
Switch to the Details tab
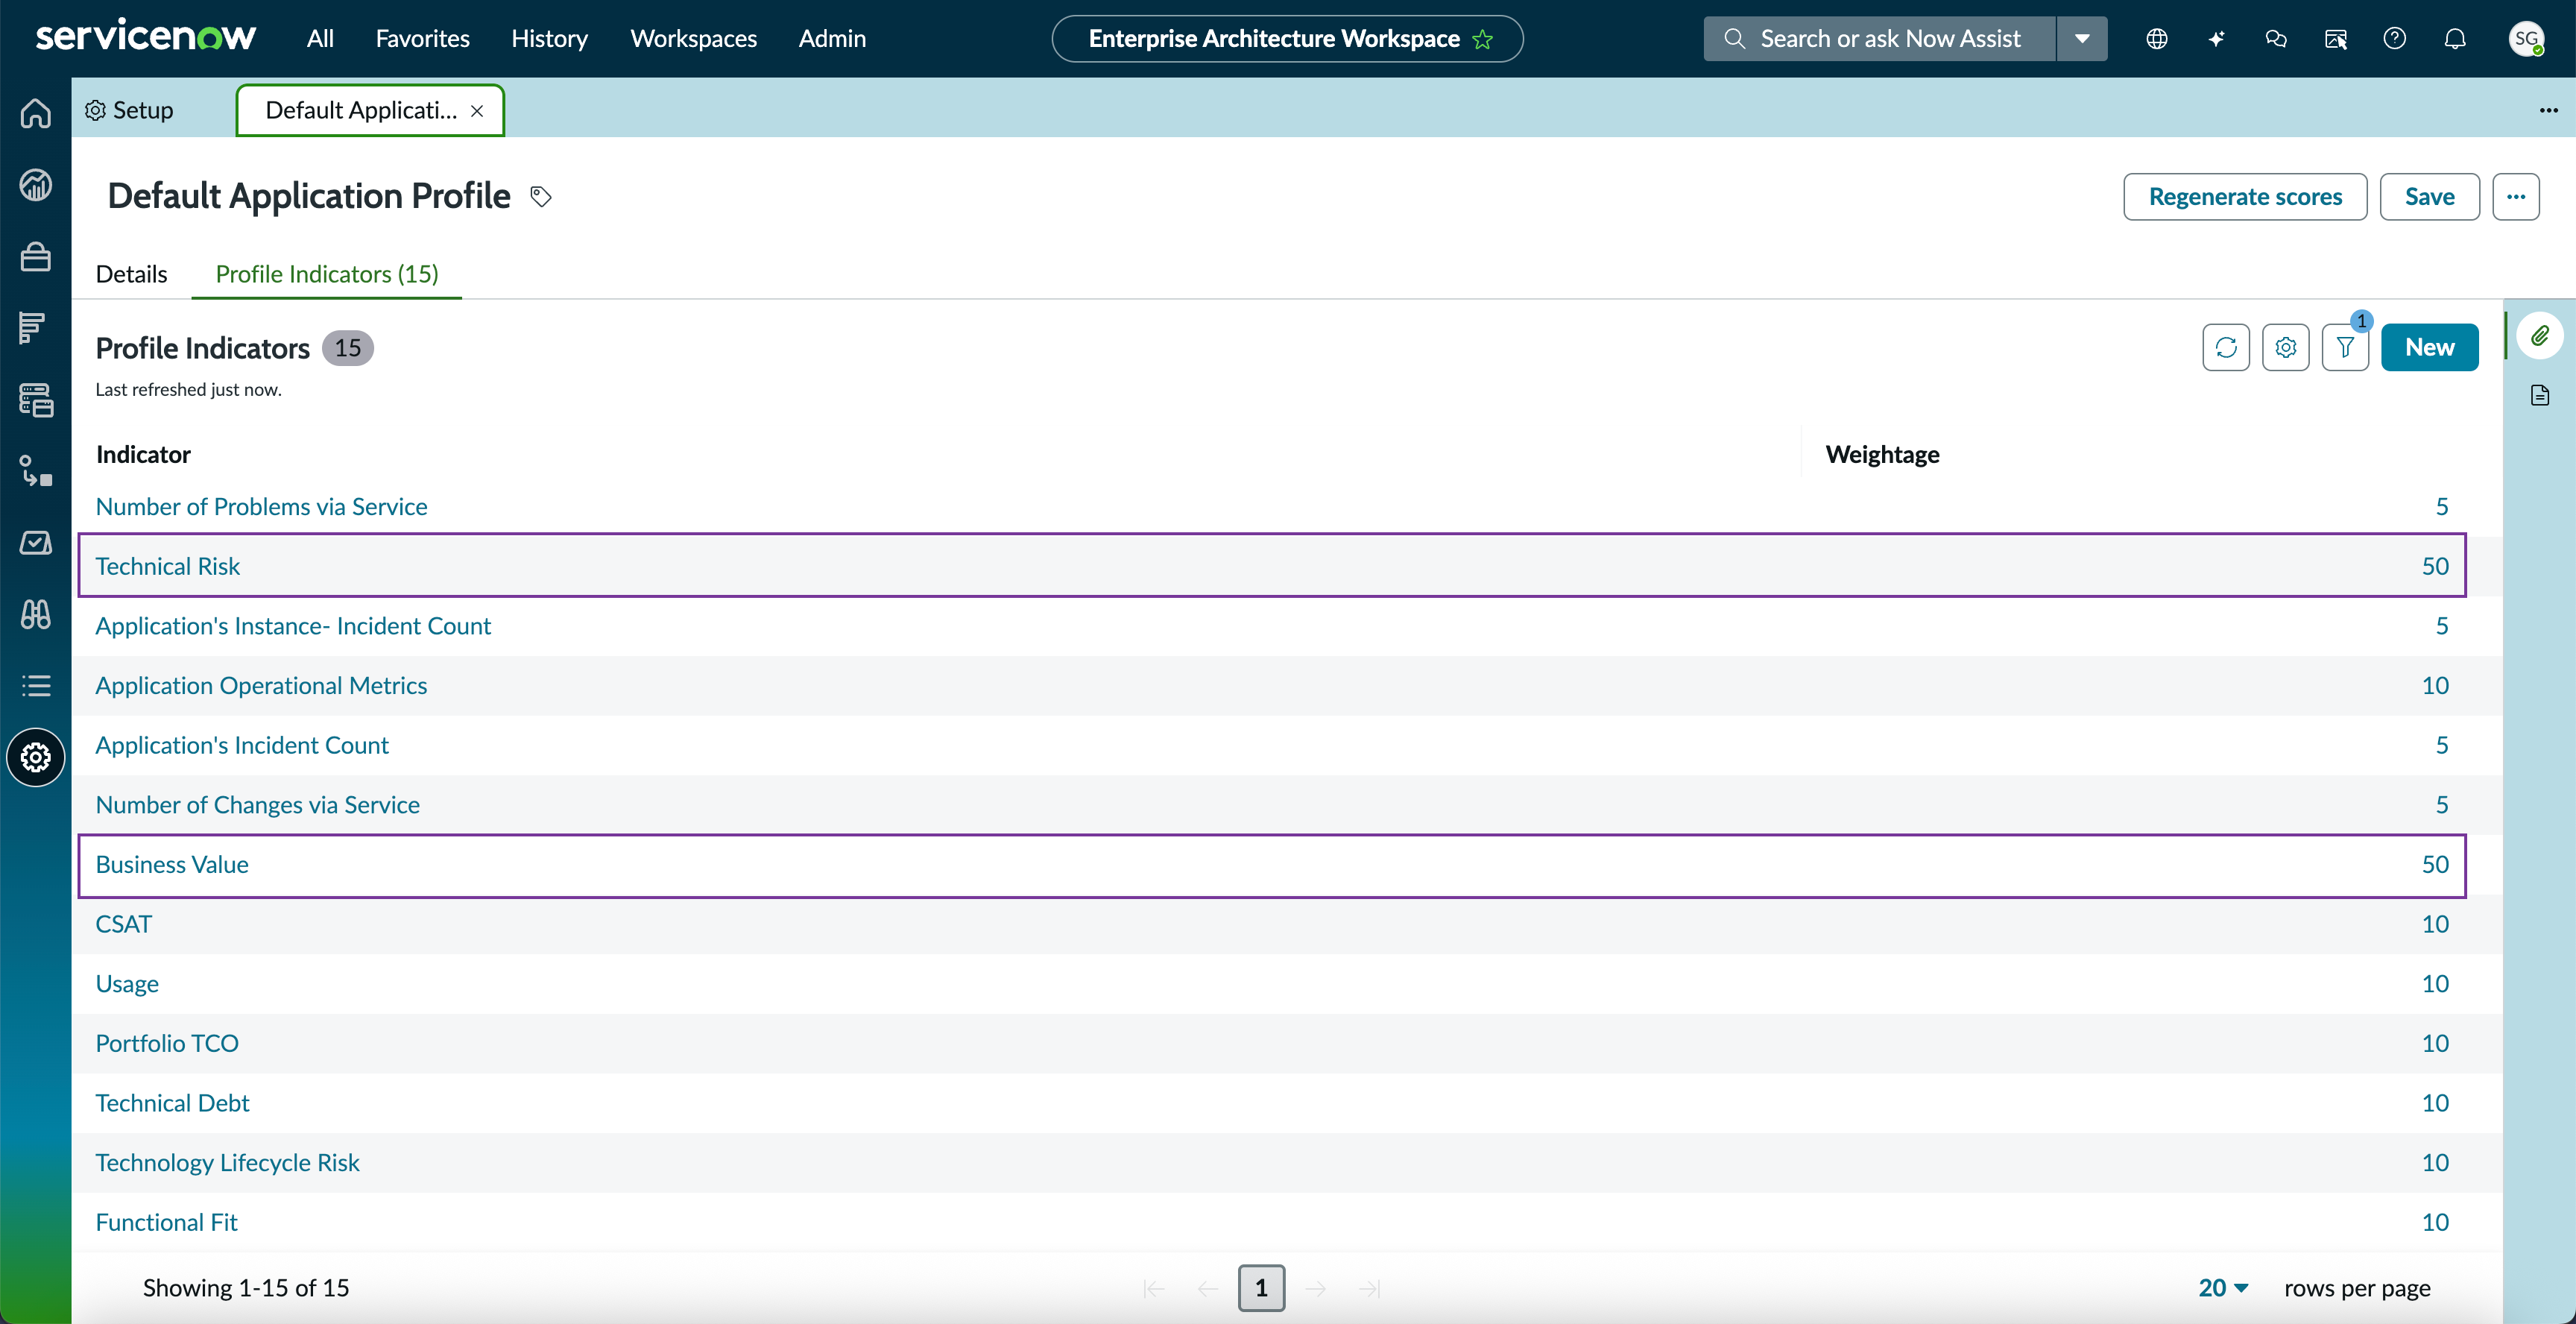click(131, 274)
